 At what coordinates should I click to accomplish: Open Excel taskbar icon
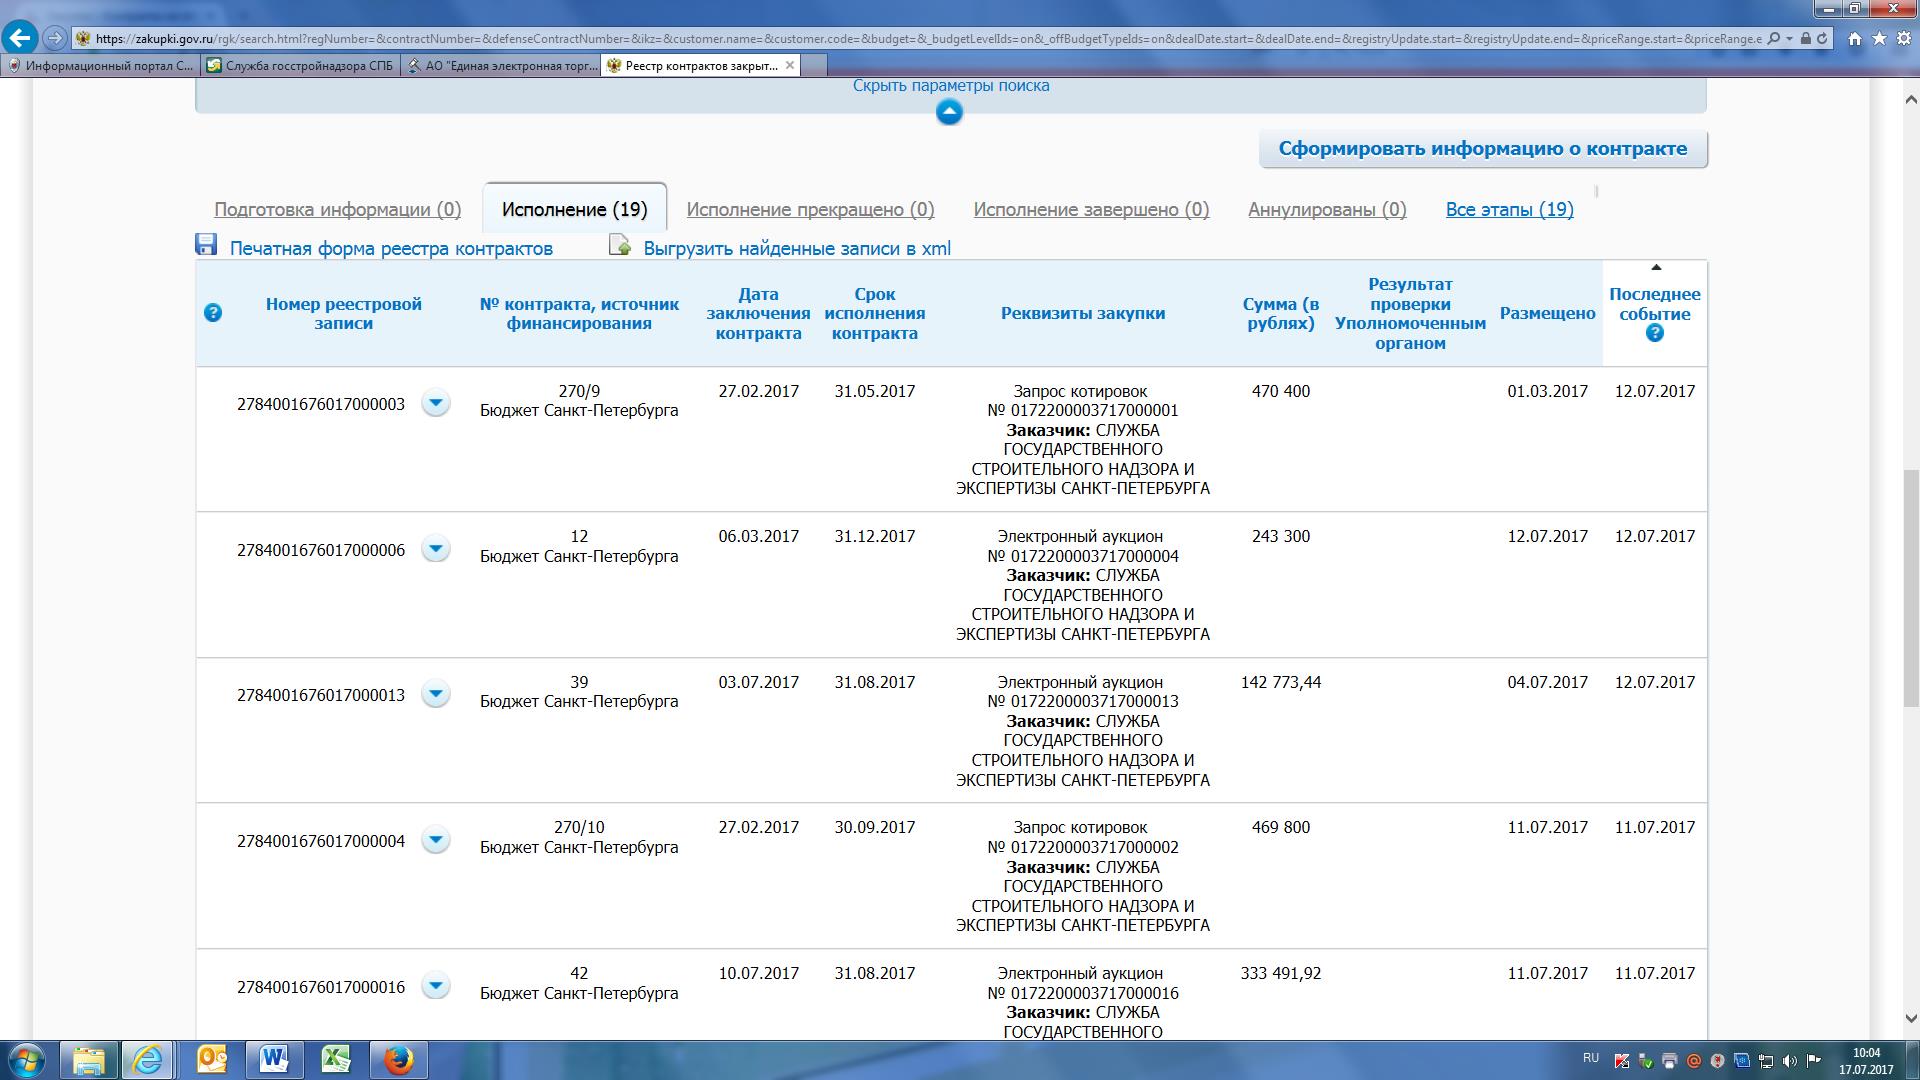[x=336, y=1060]
